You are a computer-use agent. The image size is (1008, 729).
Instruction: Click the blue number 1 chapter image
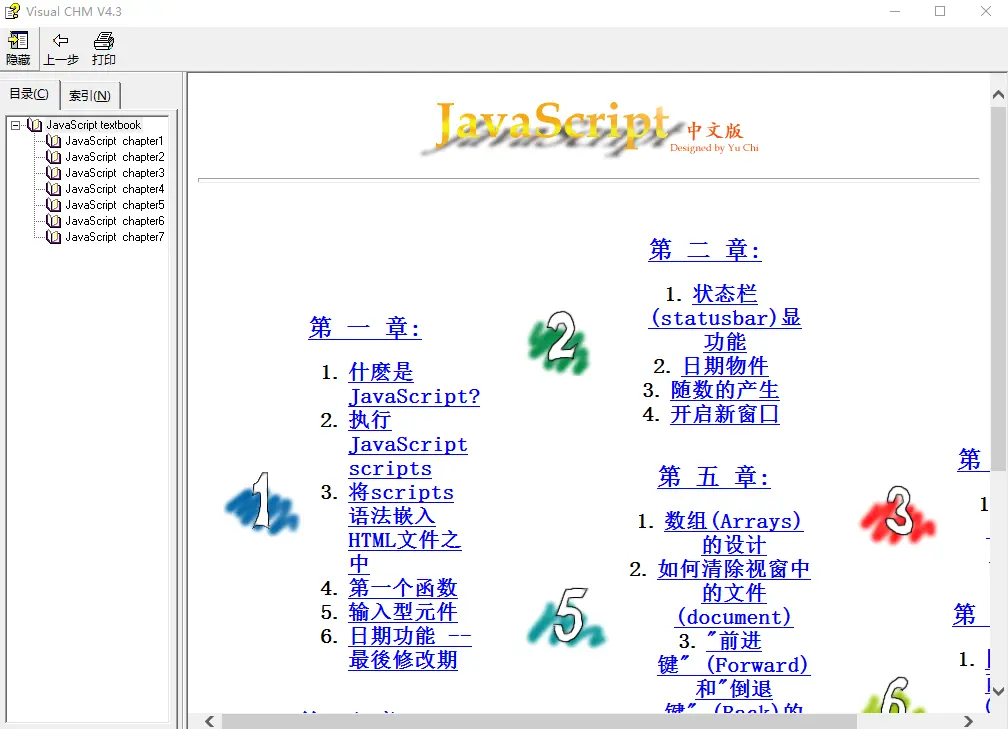point(261,503)
